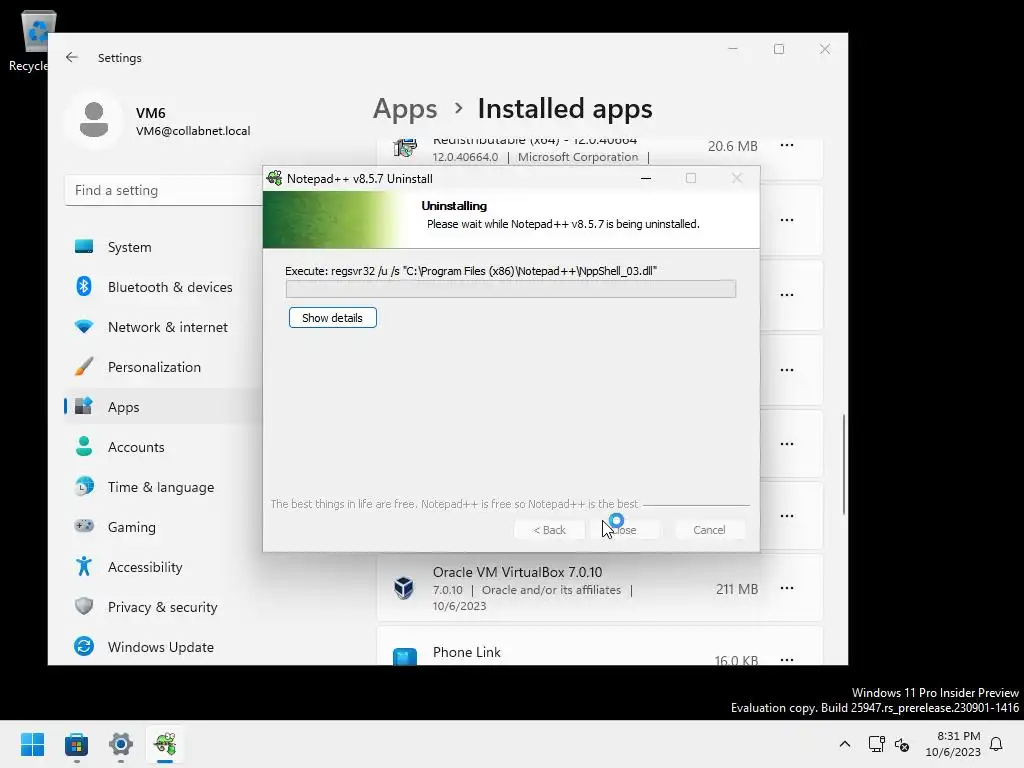1024x768 pixels.
Task: Click the Windows Update sync icon
Action: coord(84,647)
